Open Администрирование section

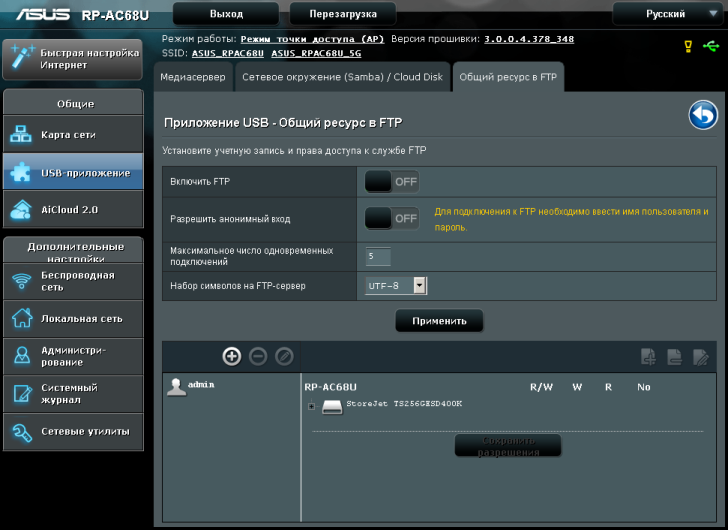[x=73, y=356]
